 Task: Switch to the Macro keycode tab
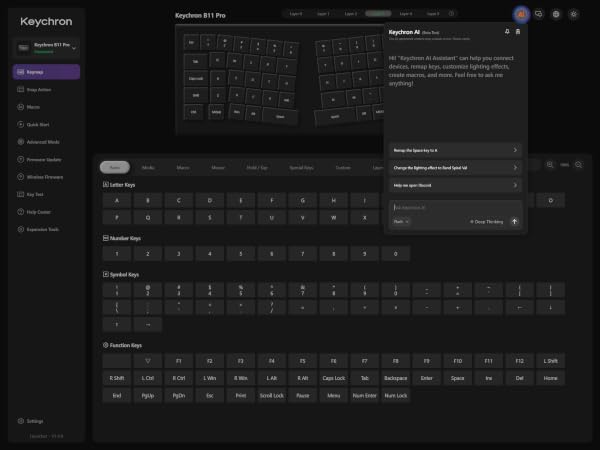(x=183, y=167)
